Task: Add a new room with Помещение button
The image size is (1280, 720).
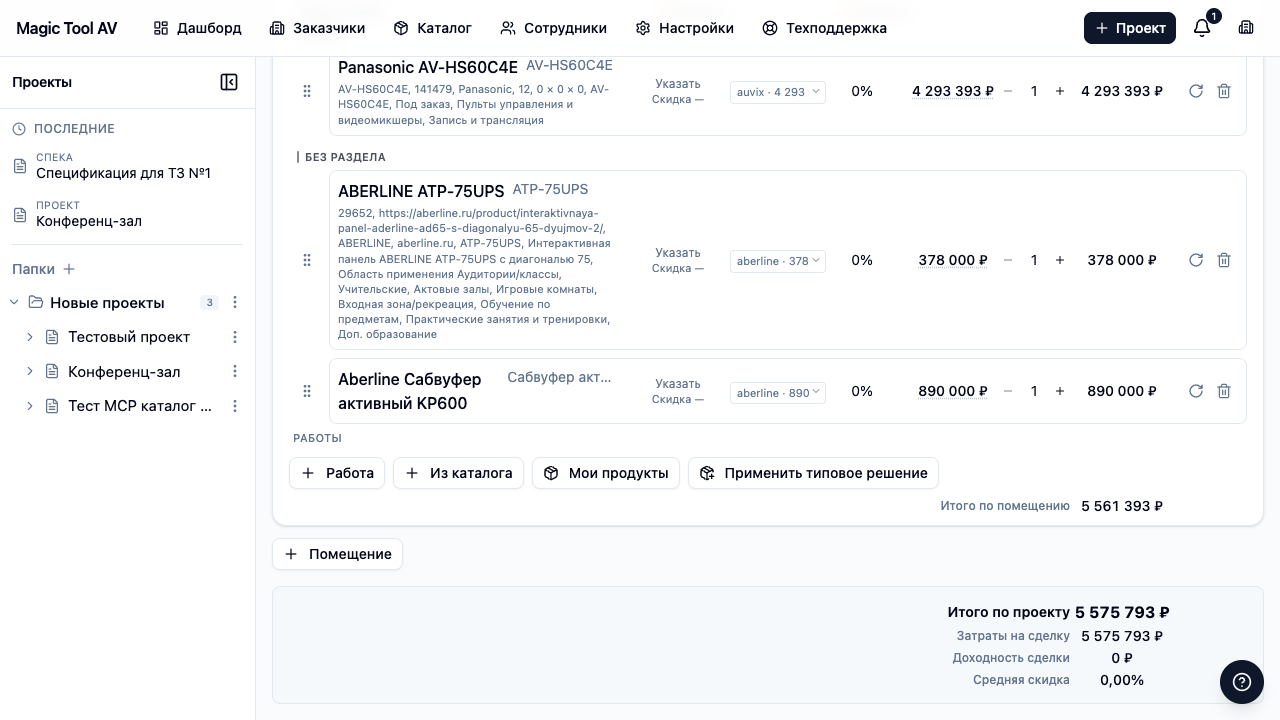Action: click(x=337, y=554)
